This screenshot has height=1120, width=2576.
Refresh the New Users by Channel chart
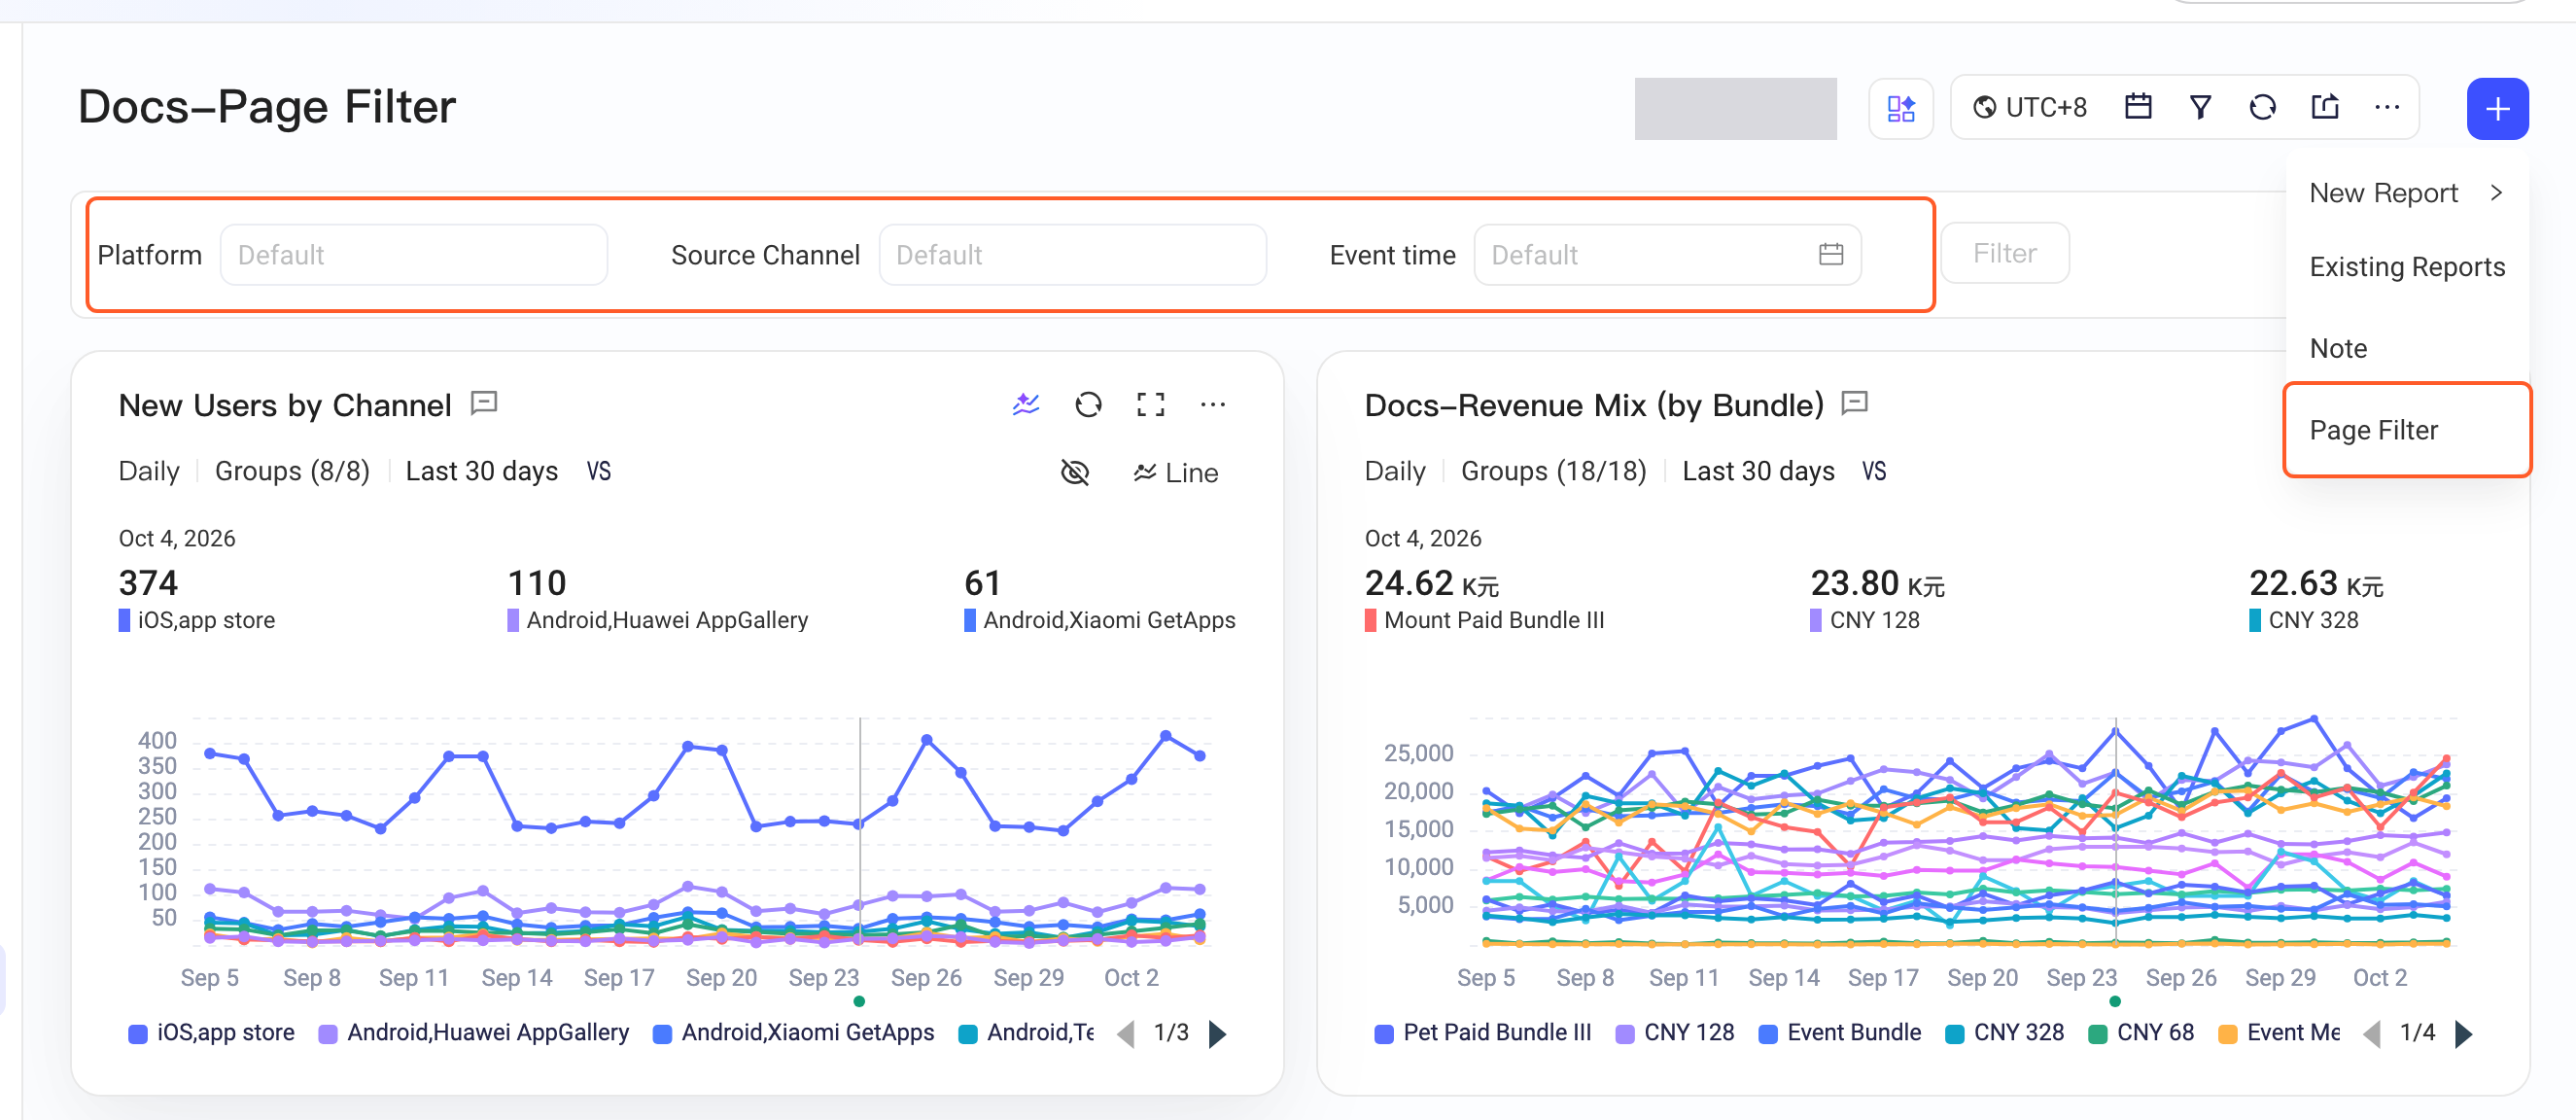(x=1088, y=404)
